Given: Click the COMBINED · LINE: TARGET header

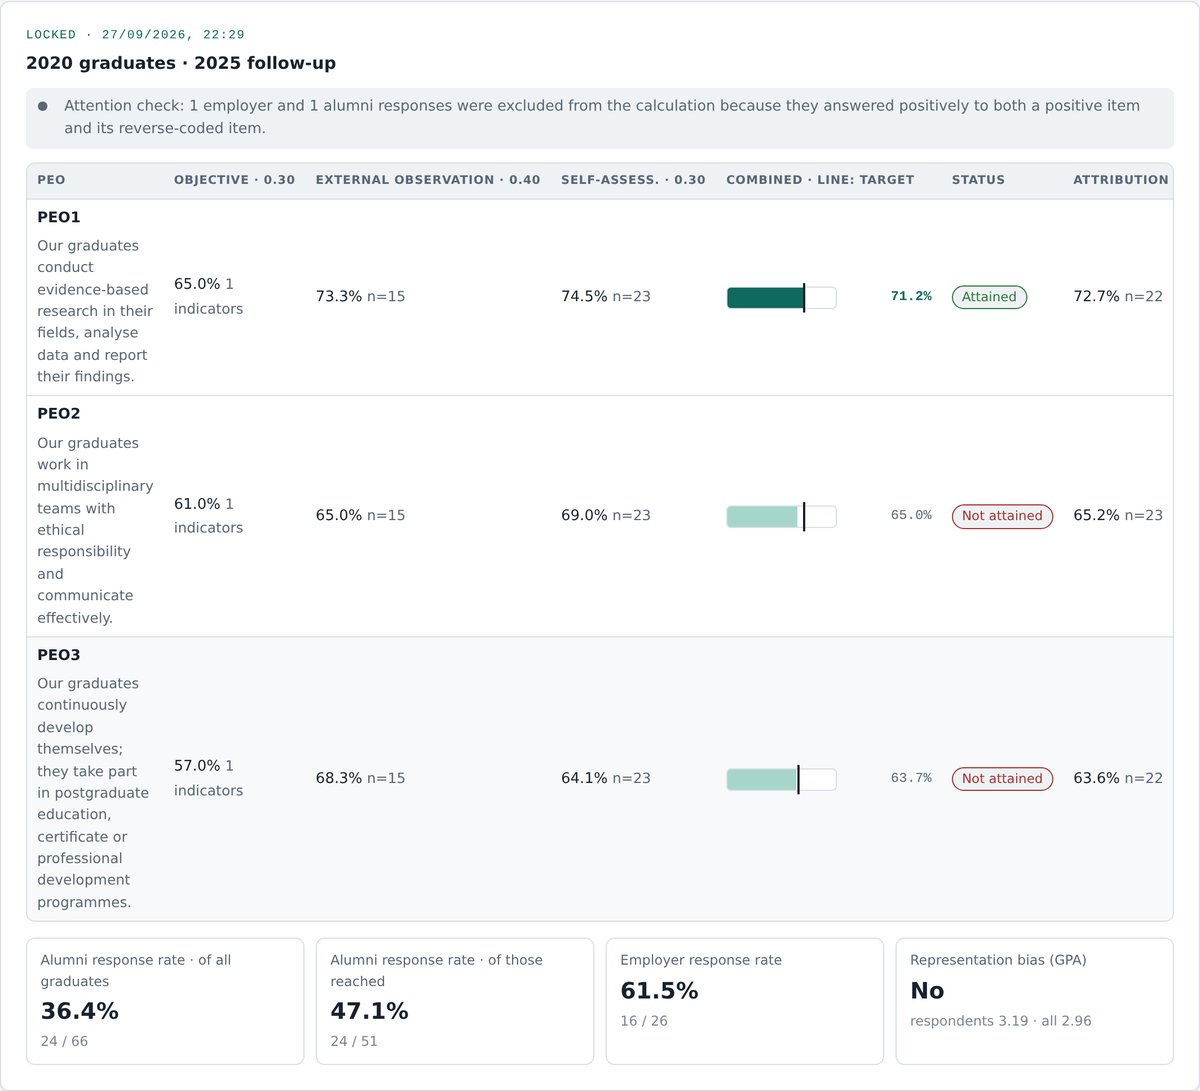Looking at the screenshot, I should click(820, 180).
